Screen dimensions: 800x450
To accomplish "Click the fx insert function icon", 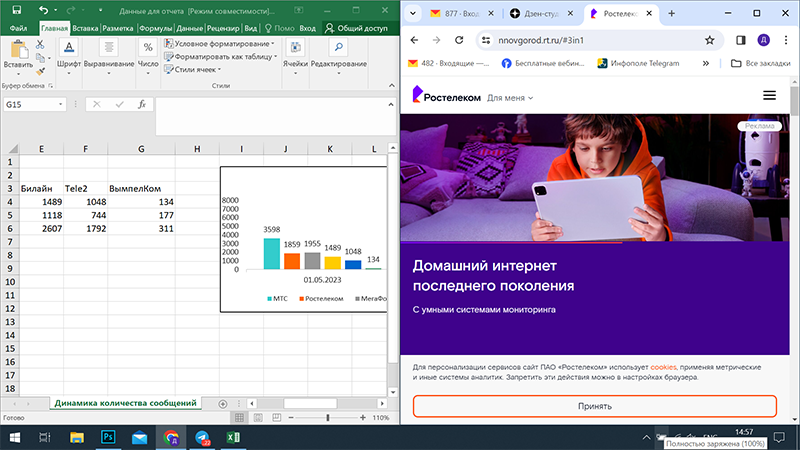I will (142, 104).
